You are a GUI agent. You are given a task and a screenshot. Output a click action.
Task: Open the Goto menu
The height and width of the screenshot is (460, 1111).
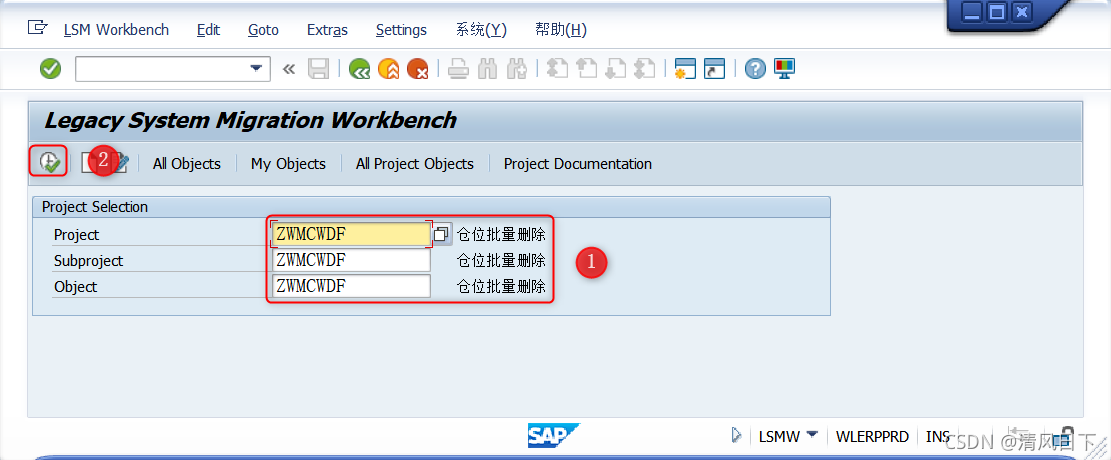[x=264, y=30]
